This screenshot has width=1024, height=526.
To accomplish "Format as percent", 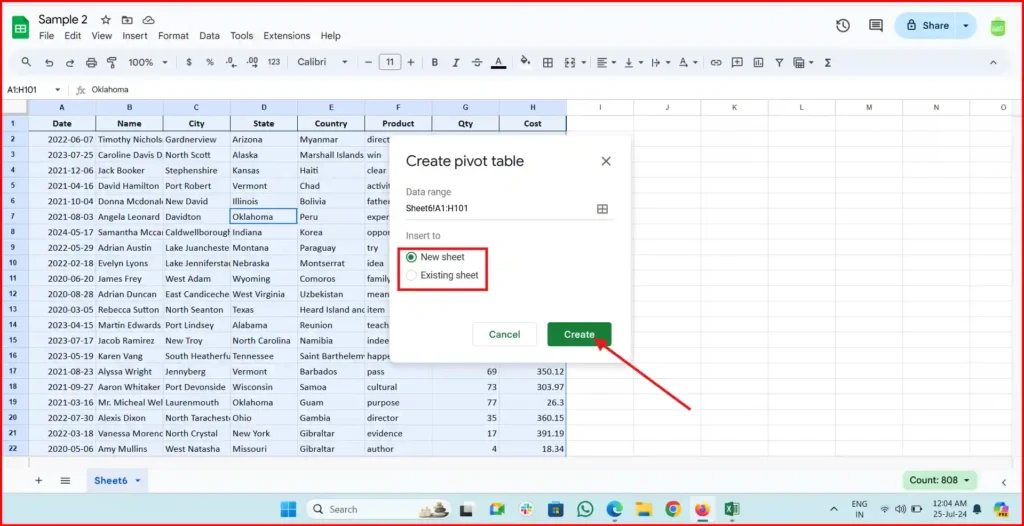I will point(210,63).
